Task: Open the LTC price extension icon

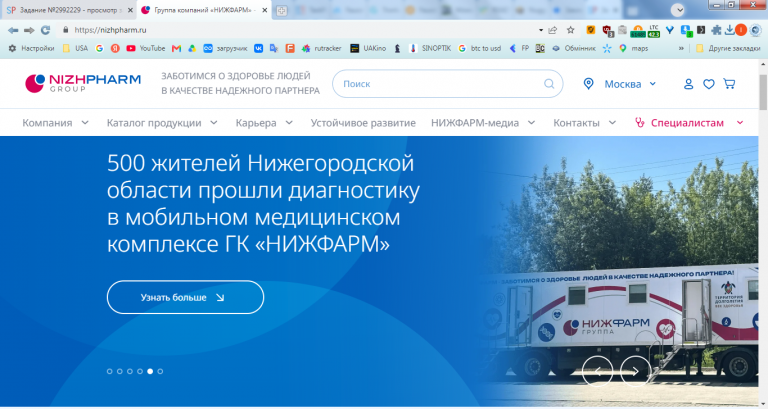Action: 654,31
